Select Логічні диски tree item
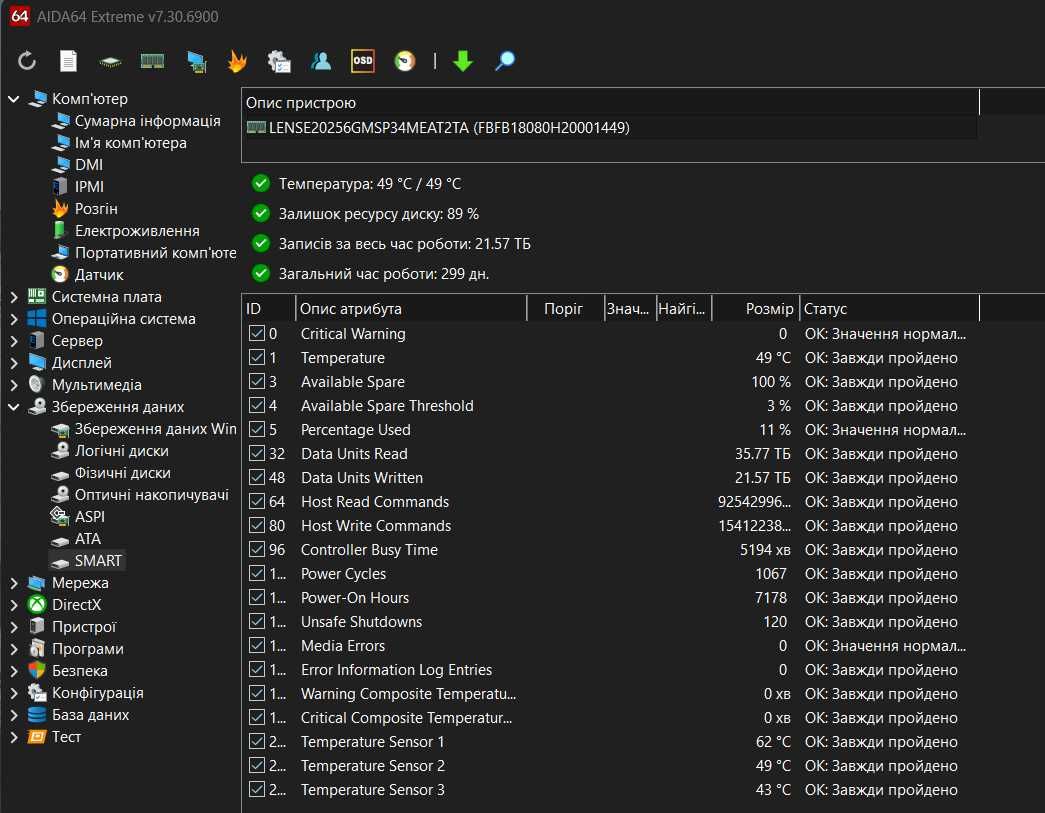 coord(121,450)
